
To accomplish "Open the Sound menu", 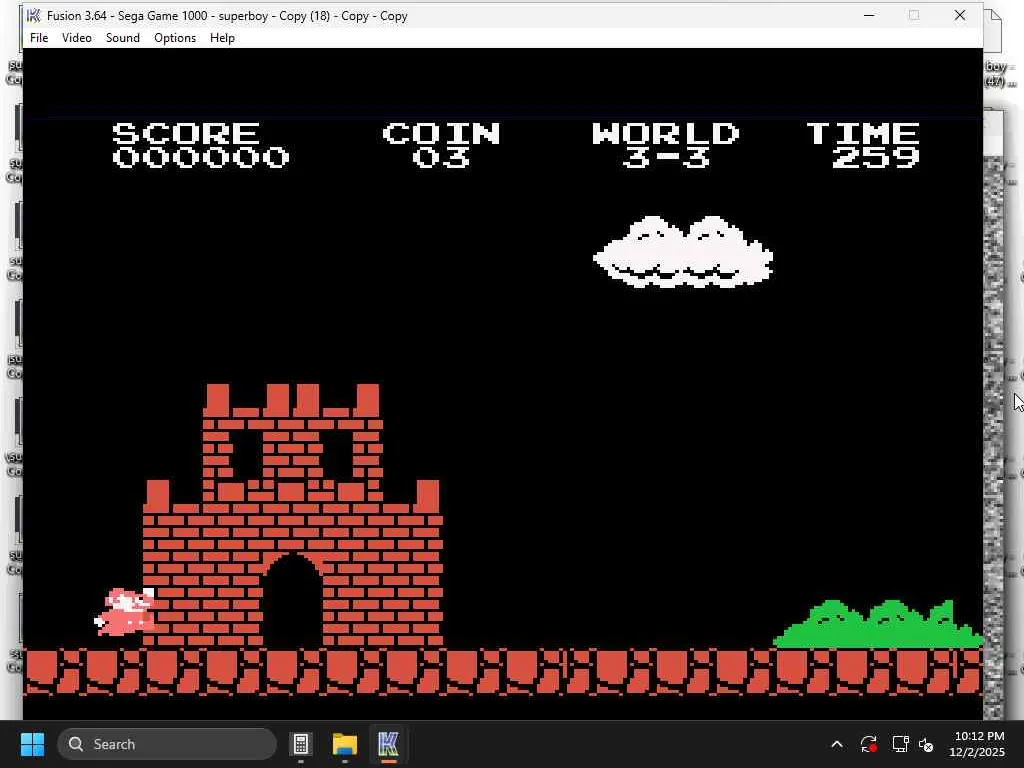I will click(x=123, y=38).
